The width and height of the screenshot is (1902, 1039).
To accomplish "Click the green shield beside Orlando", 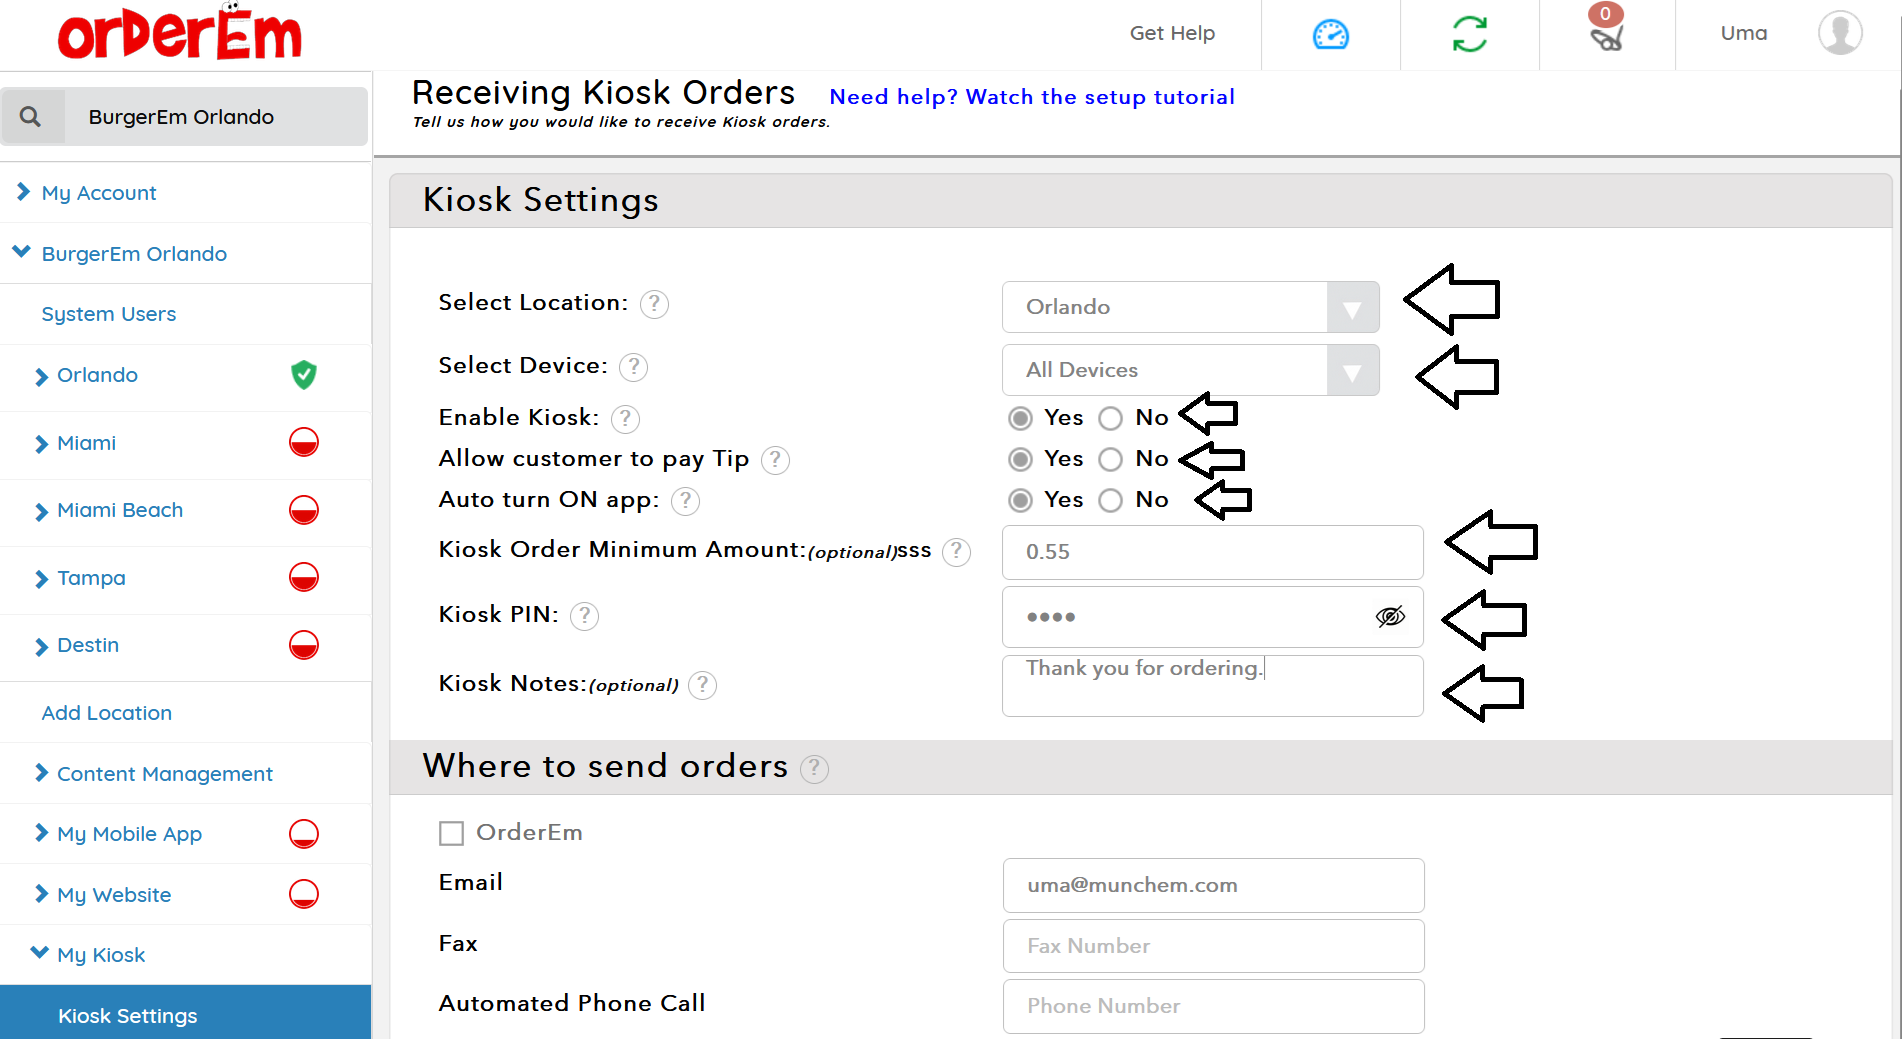I will [304, 375].
